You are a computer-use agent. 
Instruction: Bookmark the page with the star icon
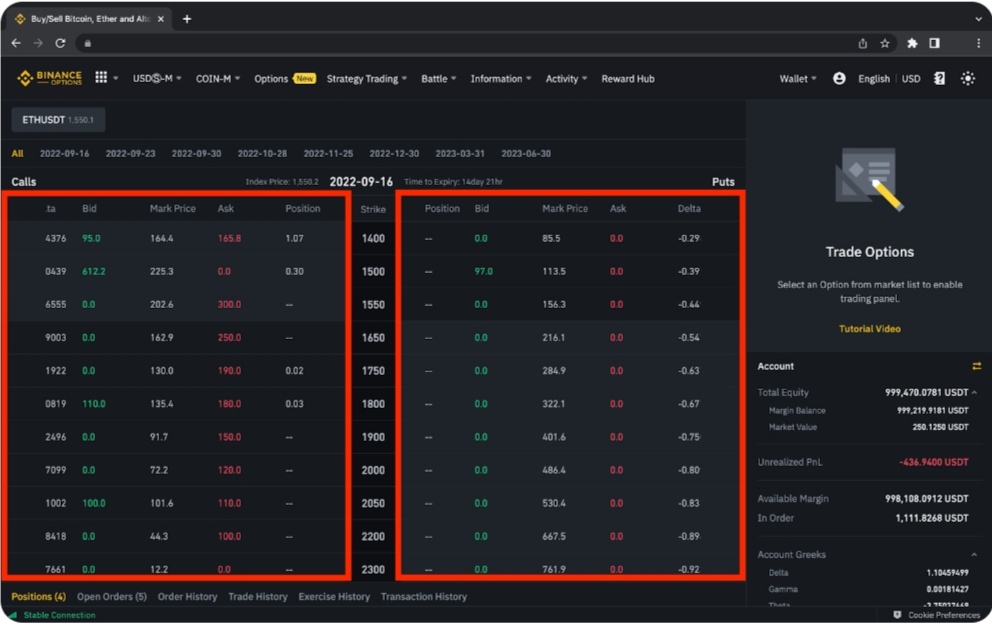[x=885, y=43]
